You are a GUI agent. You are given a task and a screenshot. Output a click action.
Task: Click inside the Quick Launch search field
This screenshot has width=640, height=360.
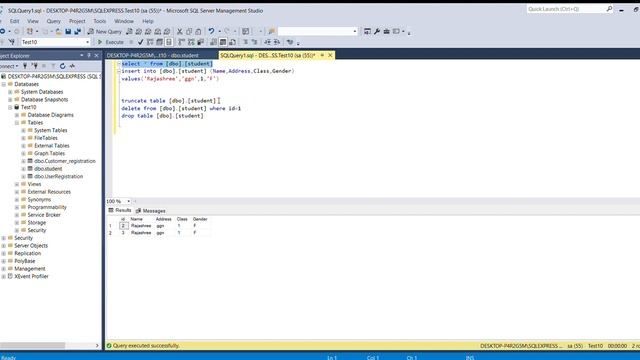pyautogui.click(x=565, y=9)
